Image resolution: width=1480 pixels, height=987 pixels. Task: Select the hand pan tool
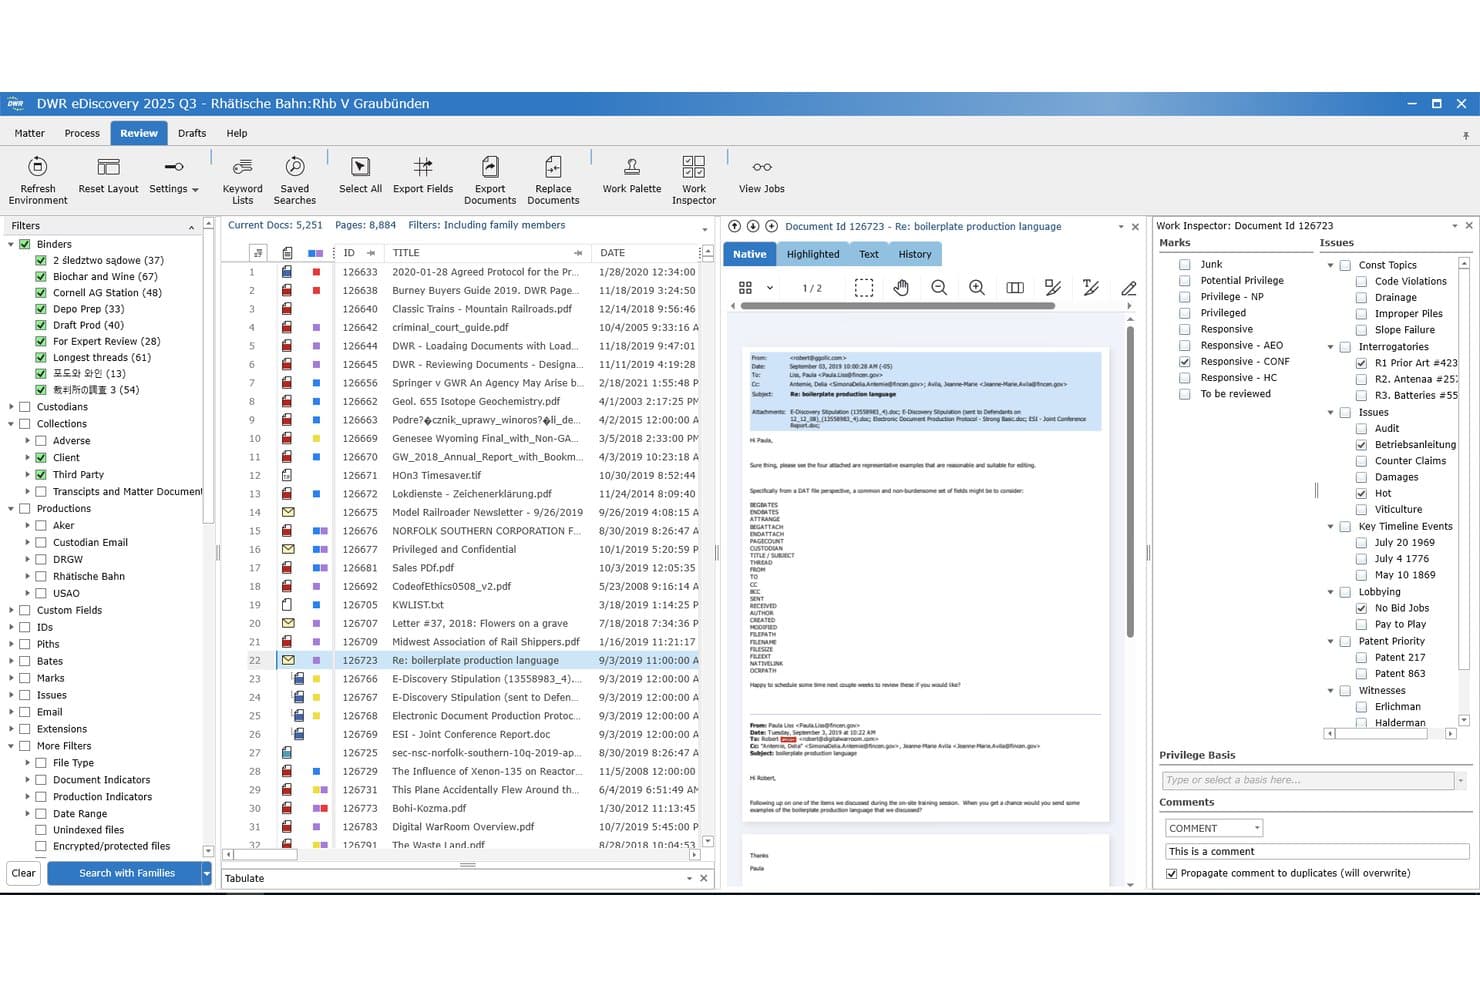[901, 288]
